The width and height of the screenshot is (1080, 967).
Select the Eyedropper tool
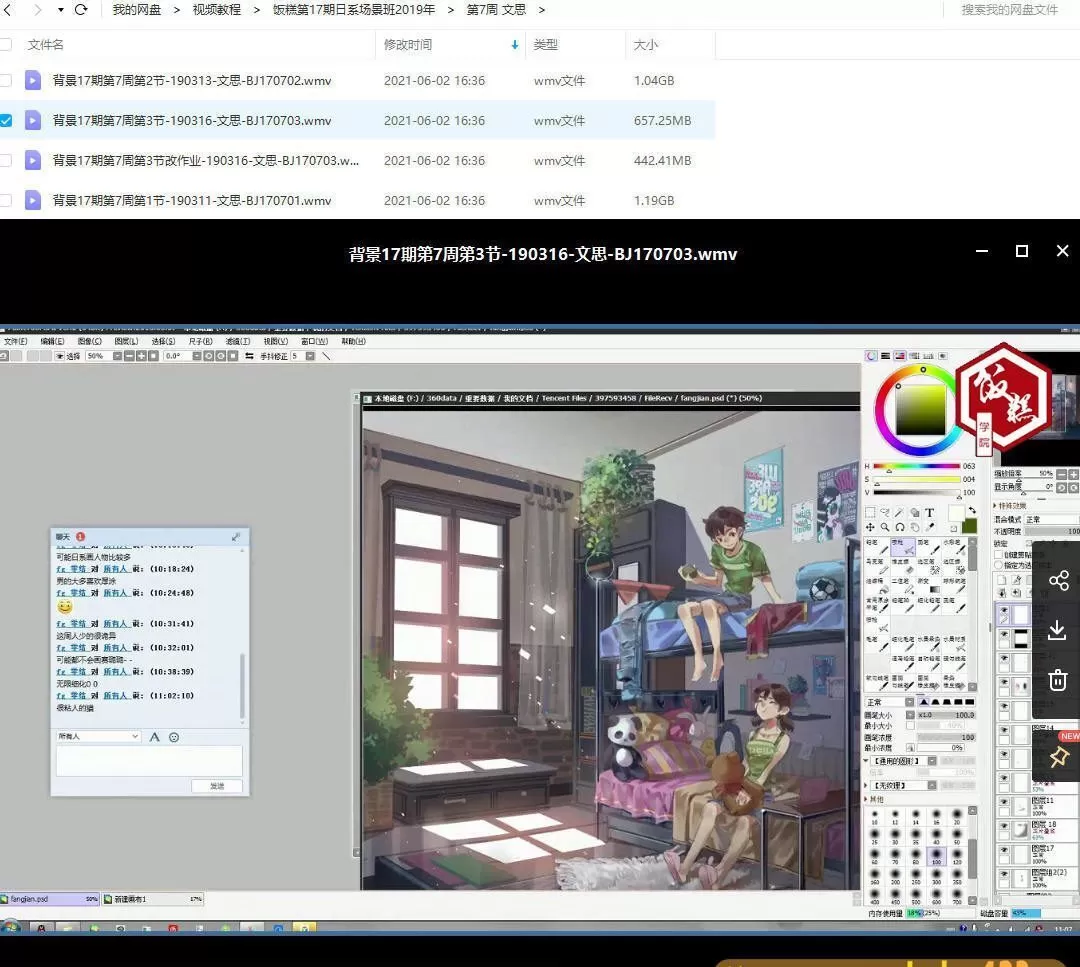click(929, 525)
